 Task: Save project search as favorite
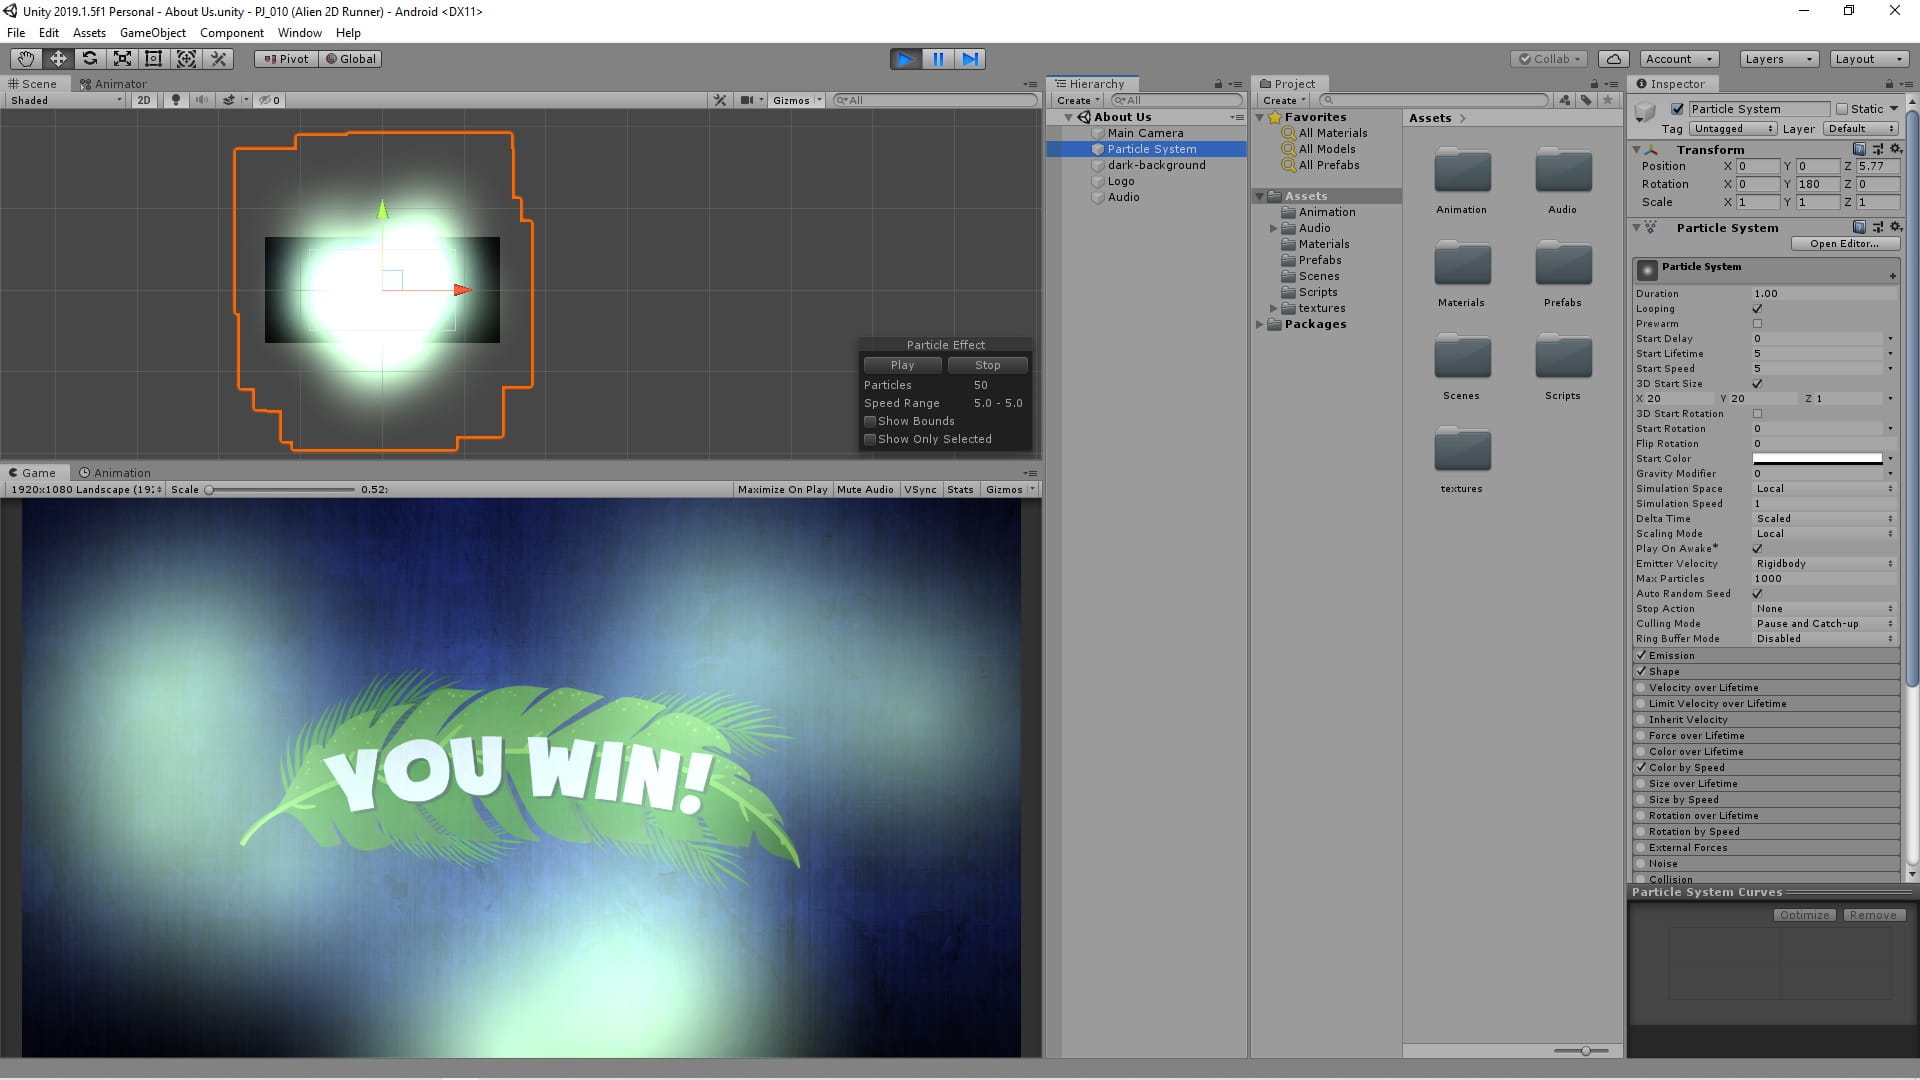[x=1608, y=100]
